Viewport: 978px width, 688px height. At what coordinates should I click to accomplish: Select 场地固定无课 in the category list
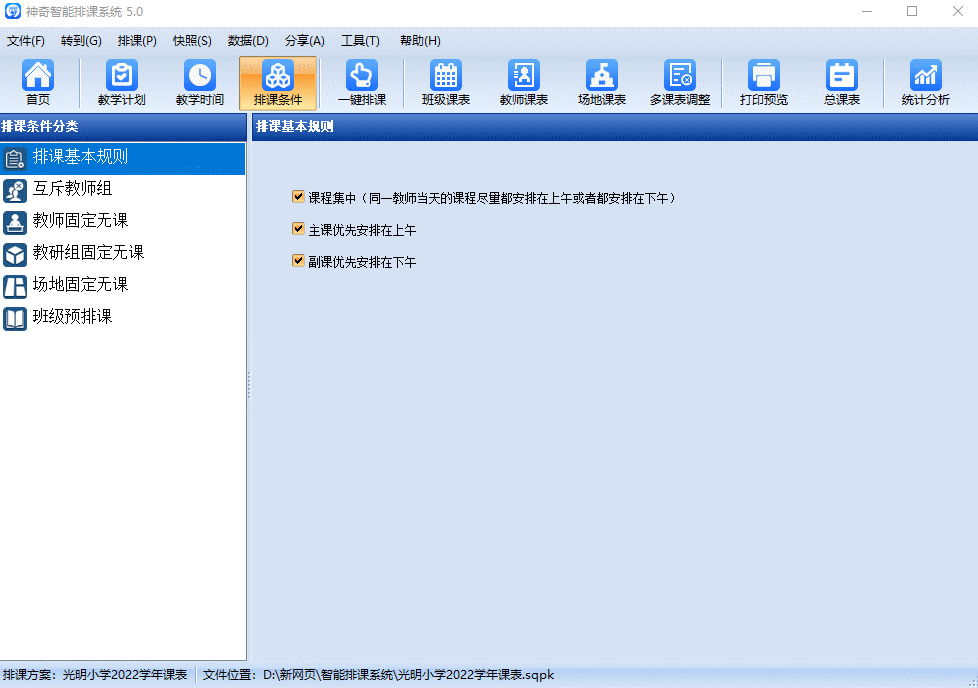(122, 286)
